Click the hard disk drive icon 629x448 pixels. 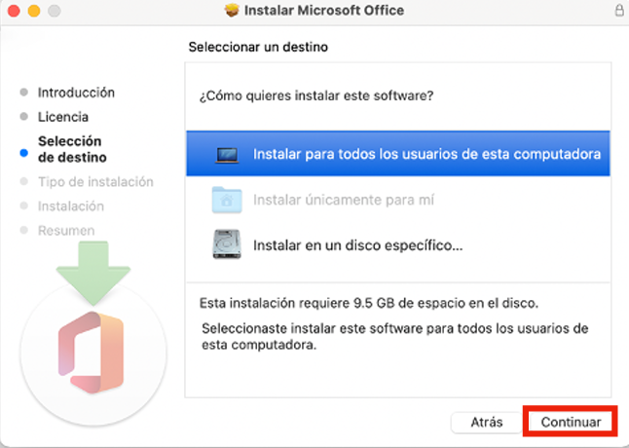click(x=227, y=244)
